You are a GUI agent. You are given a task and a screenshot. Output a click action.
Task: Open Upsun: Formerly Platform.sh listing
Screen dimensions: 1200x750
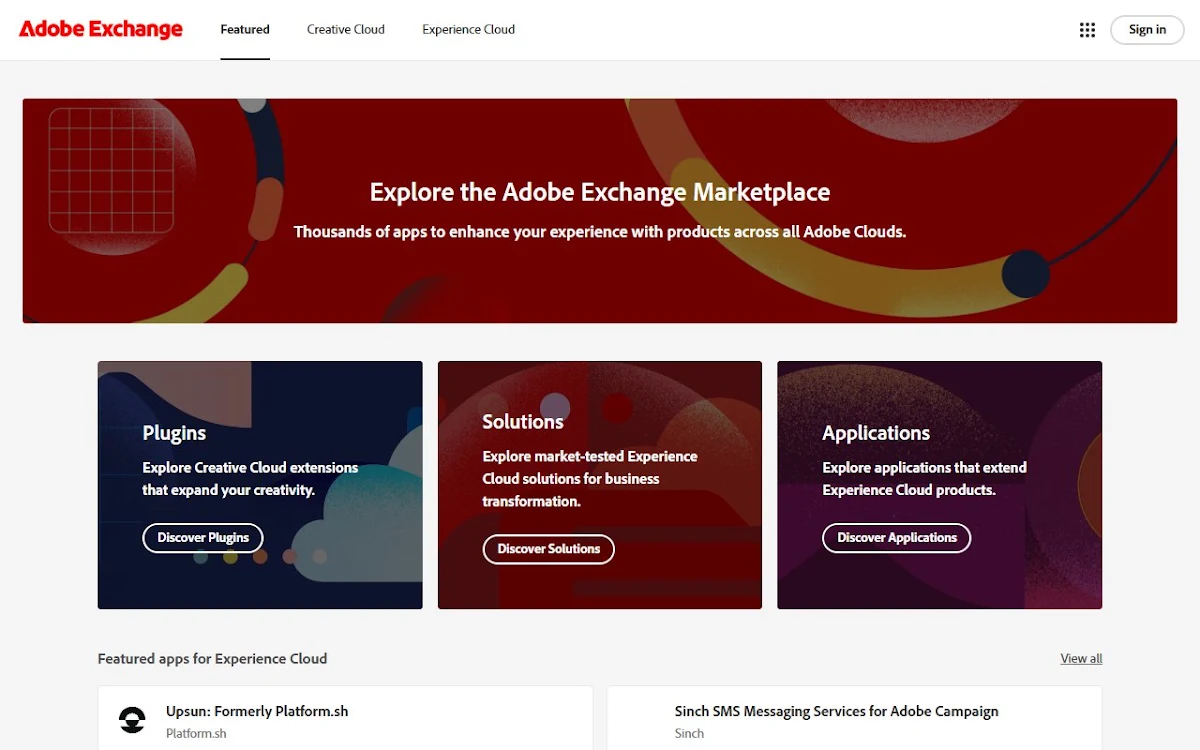[257, 712]
